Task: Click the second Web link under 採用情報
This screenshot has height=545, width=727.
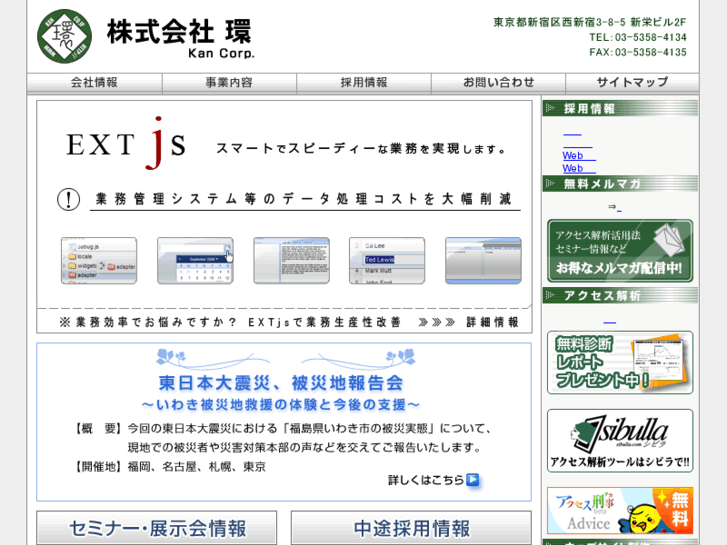Action: pyautogui.click(x=579, y=168)
